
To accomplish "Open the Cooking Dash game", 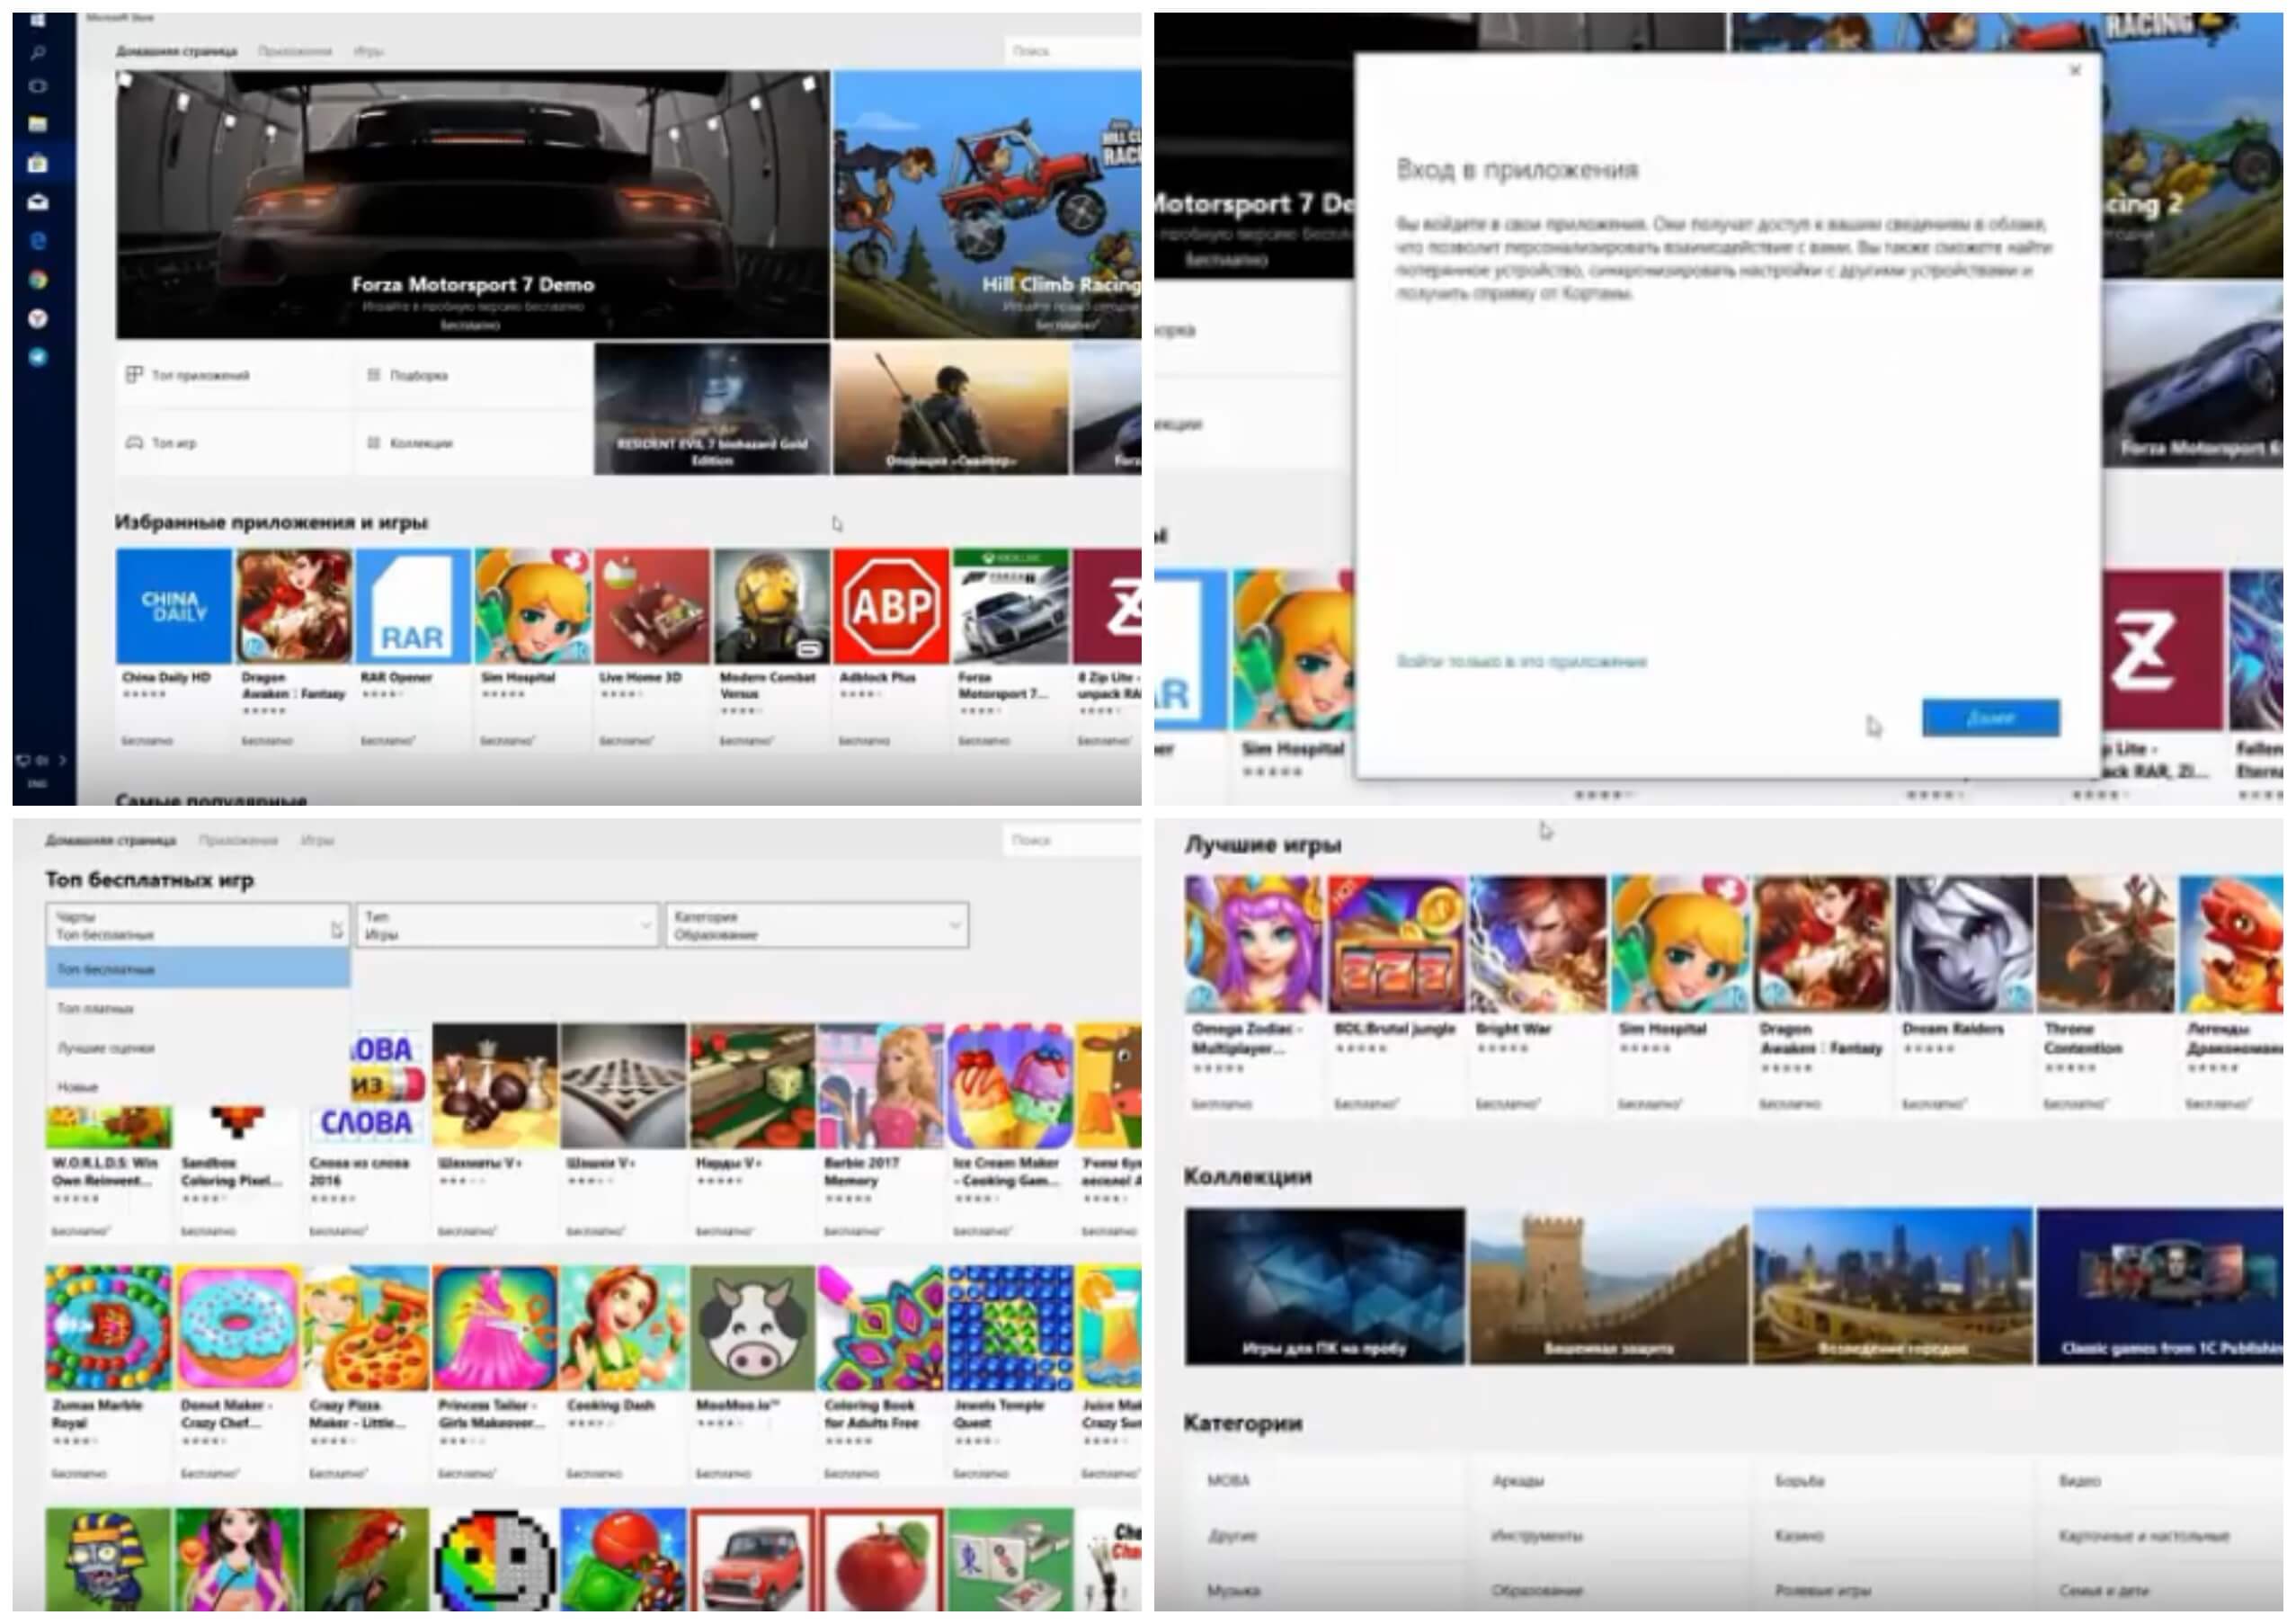I will [623, 1374].
